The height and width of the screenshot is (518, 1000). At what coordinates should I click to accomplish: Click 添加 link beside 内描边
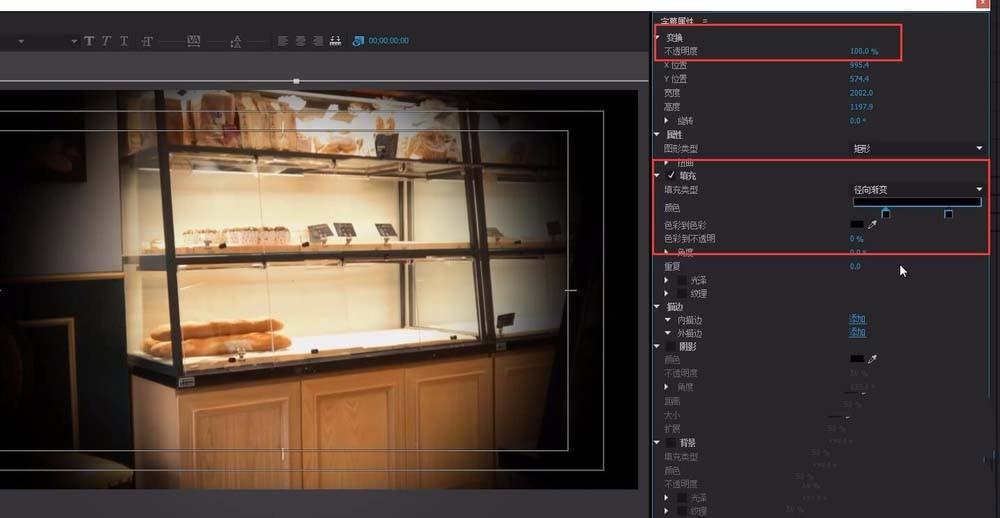(x=857, y=319)
